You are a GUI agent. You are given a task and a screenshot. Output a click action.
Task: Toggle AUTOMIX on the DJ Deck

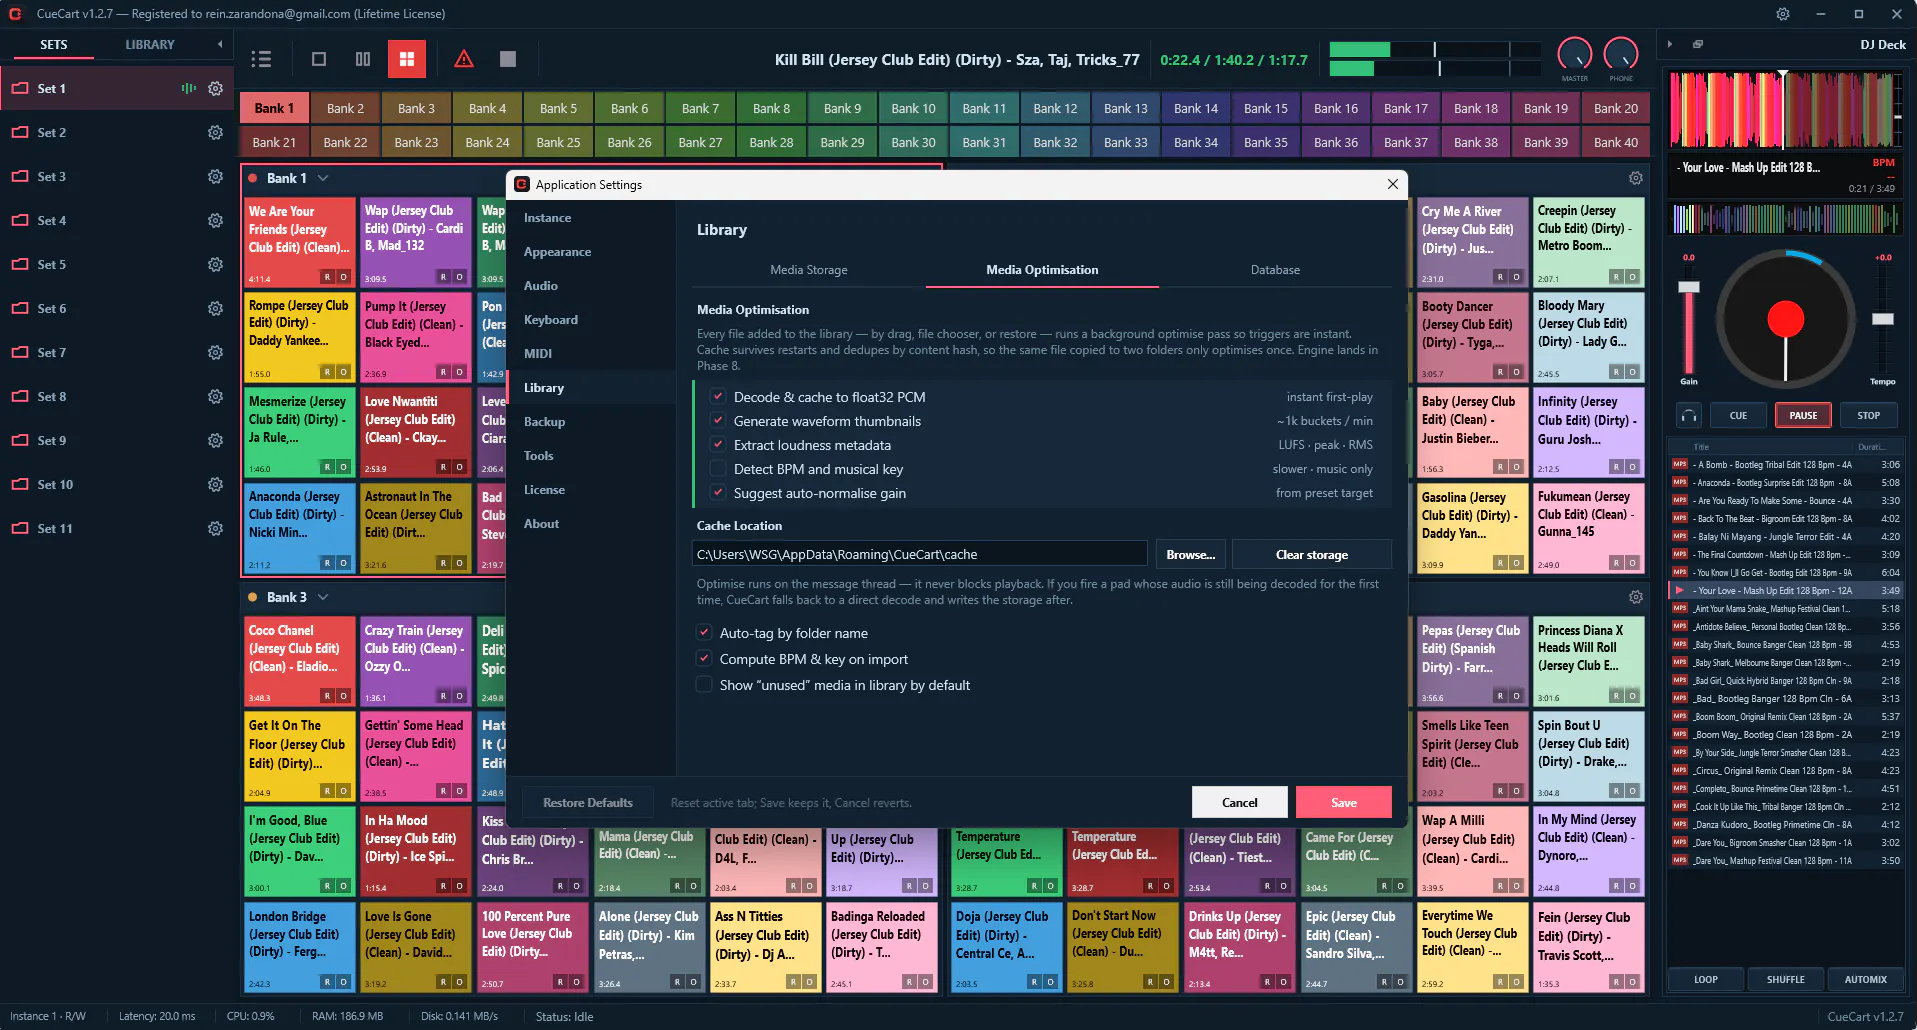point(1866,979)
